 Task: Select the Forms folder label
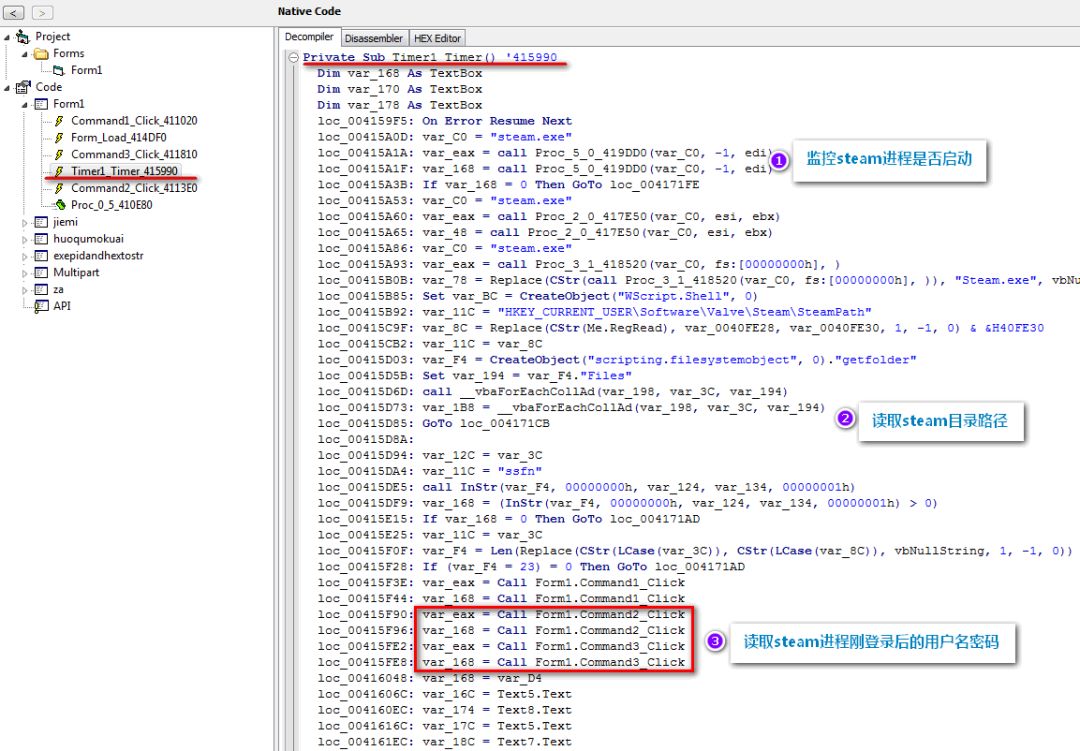[69, 53]
